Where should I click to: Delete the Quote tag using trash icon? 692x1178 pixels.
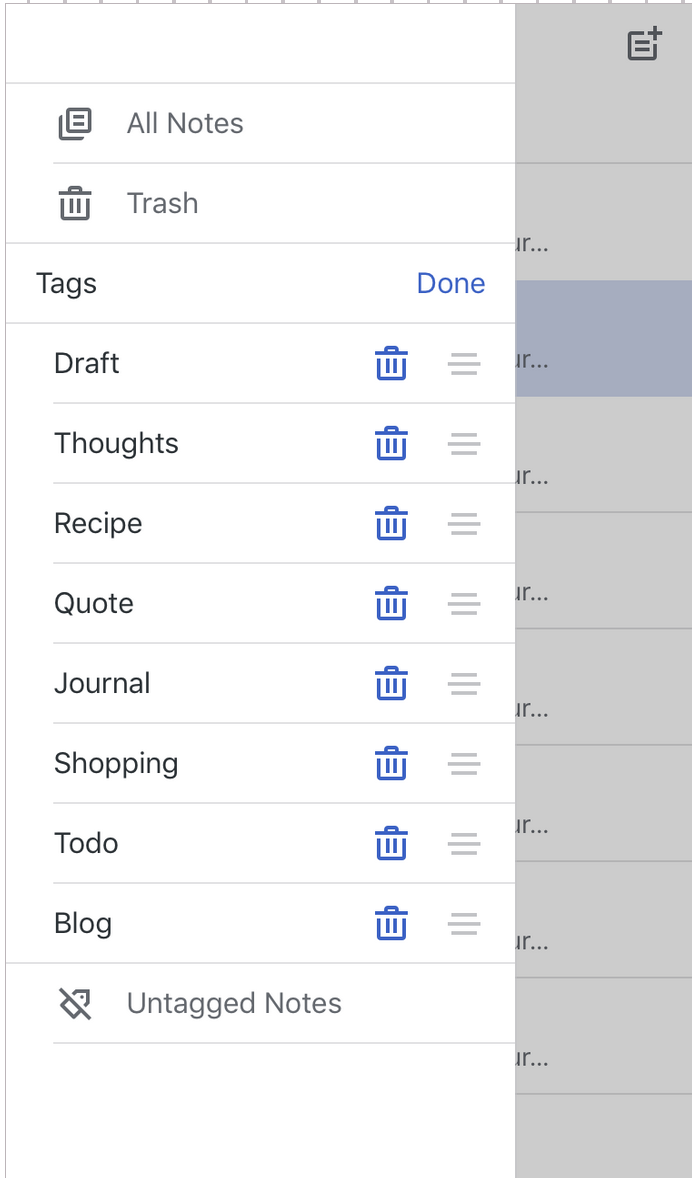click(x=391, y=603)
